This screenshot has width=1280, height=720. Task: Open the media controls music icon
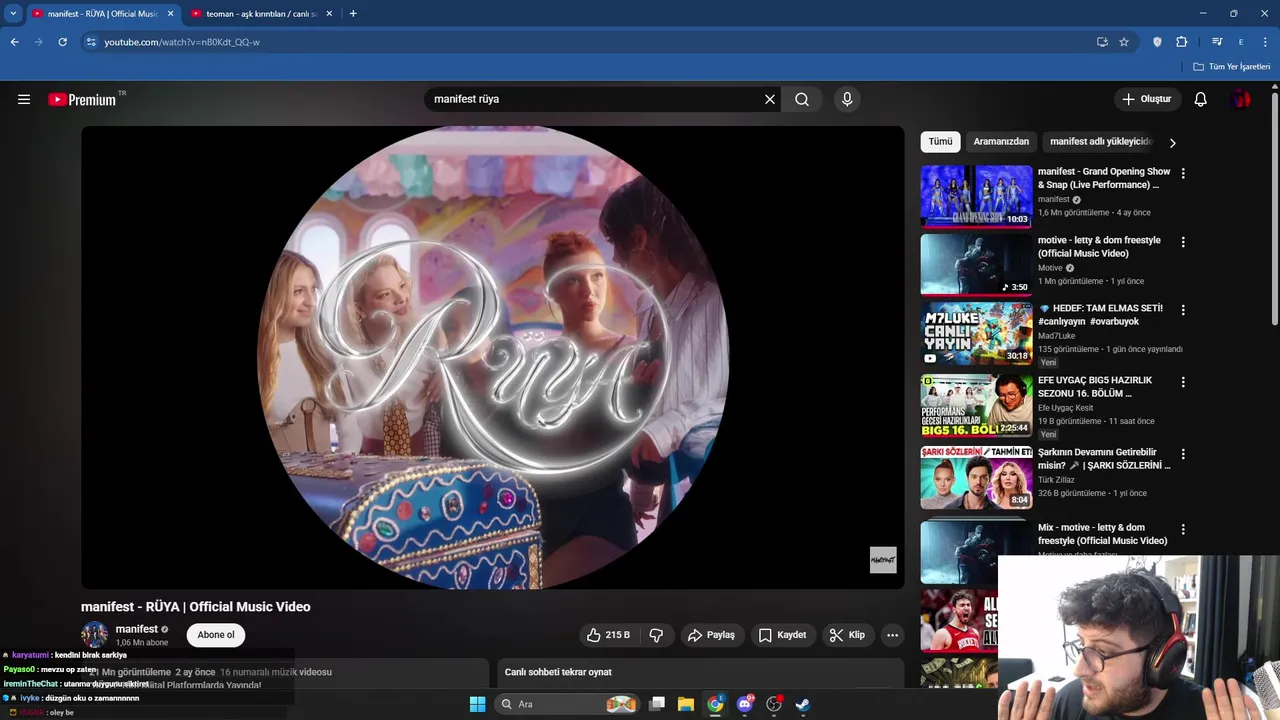pyautogui.click(x=1217, y=42)
